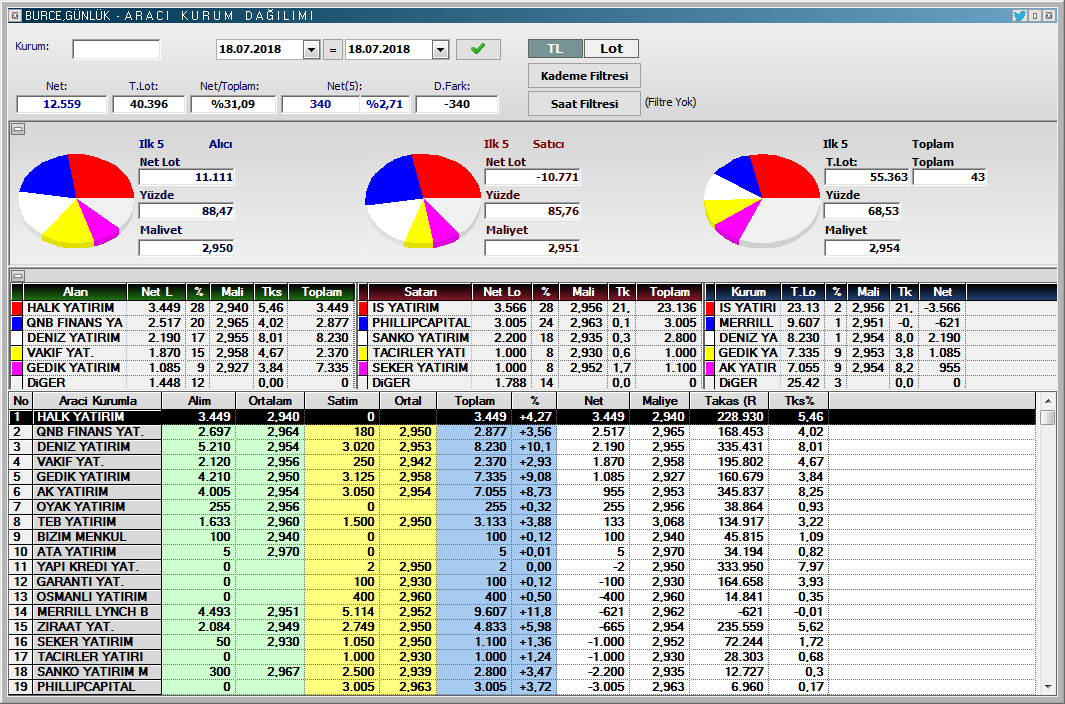Select the Ilk 5 Satıcı pie chart

point(422,200)
